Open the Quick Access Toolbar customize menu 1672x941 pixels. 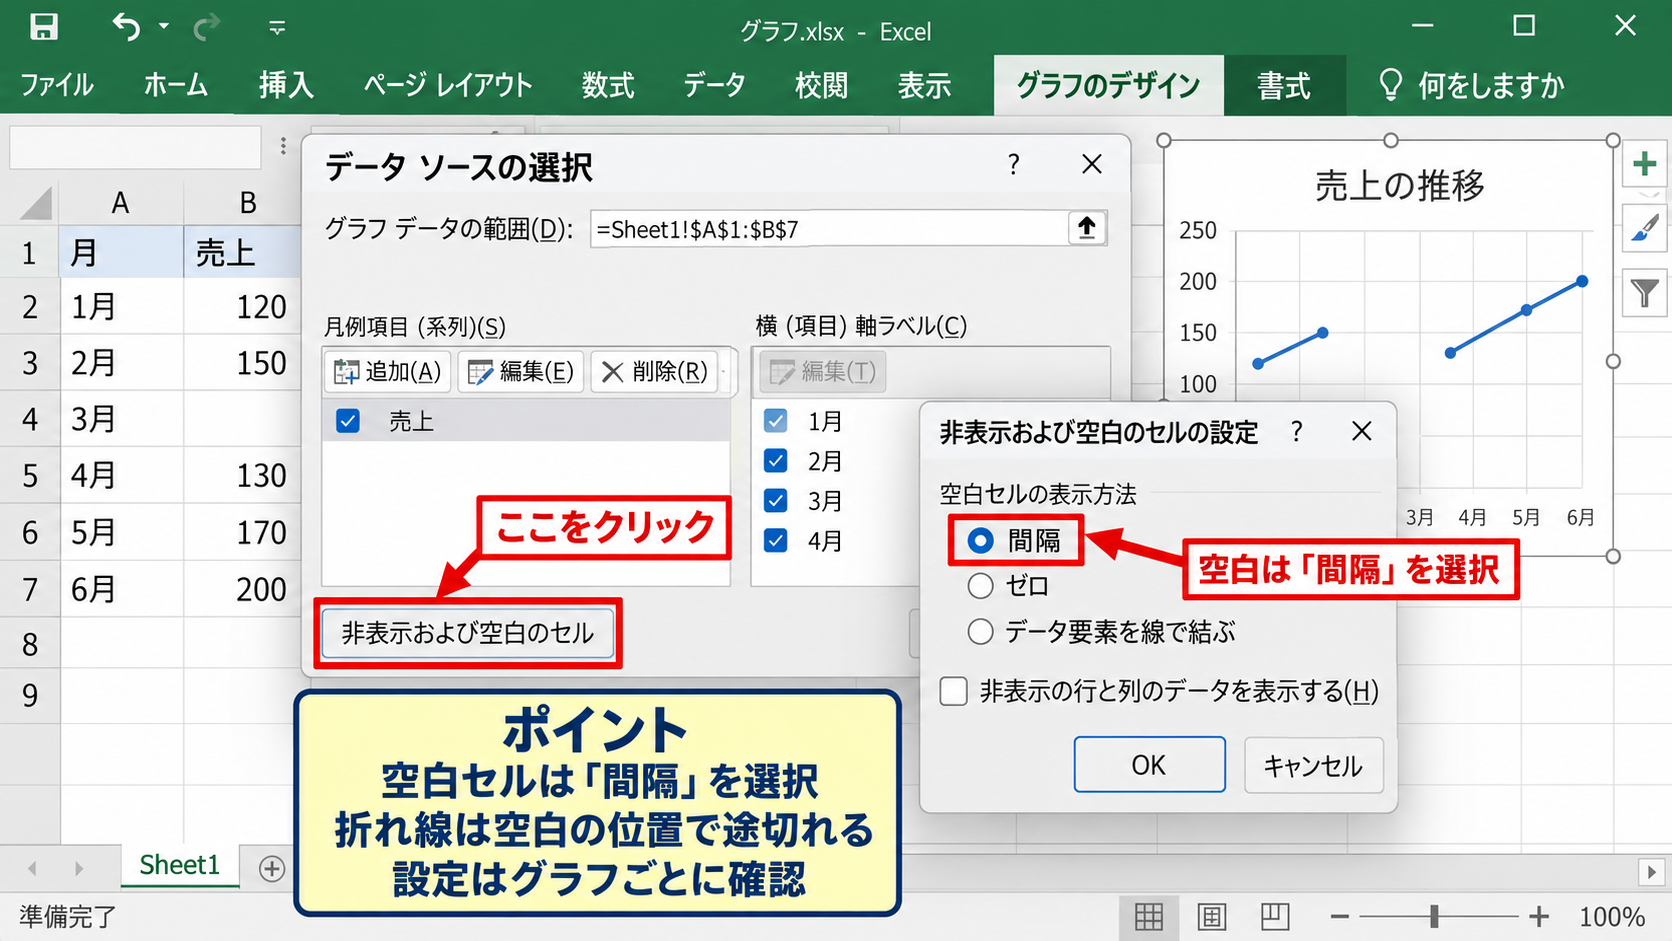(277, 28)
